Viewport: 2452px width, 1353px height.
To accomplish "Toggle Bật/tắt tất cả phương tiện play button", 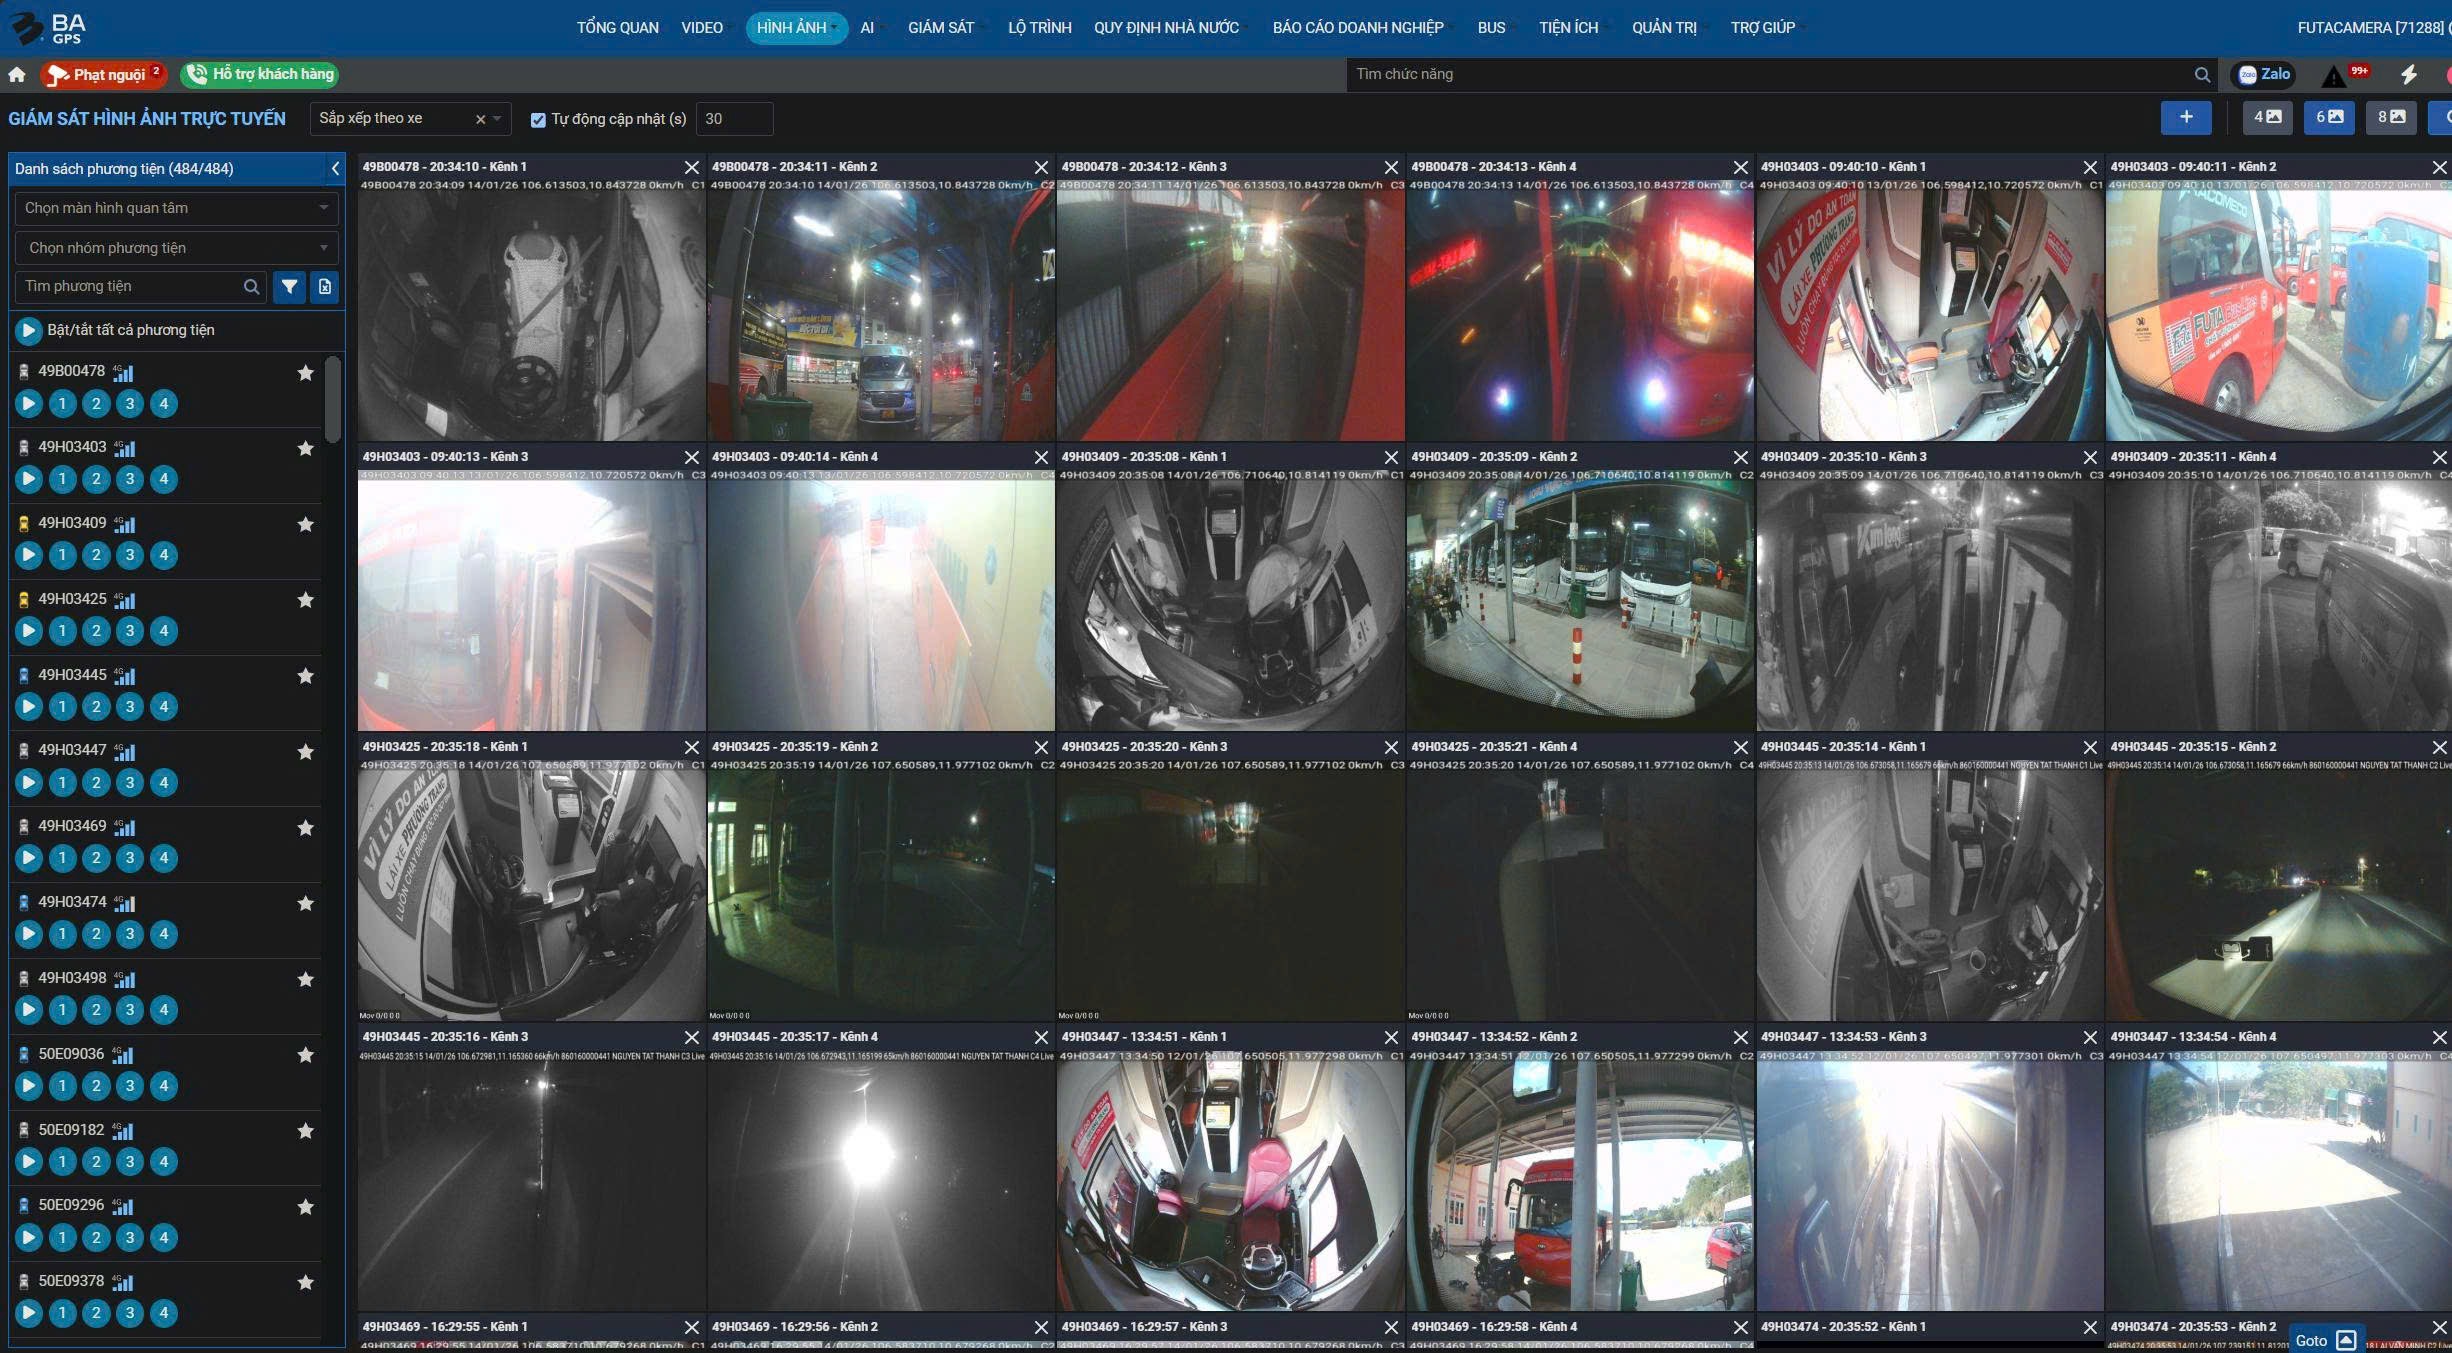I will [28, 330].
